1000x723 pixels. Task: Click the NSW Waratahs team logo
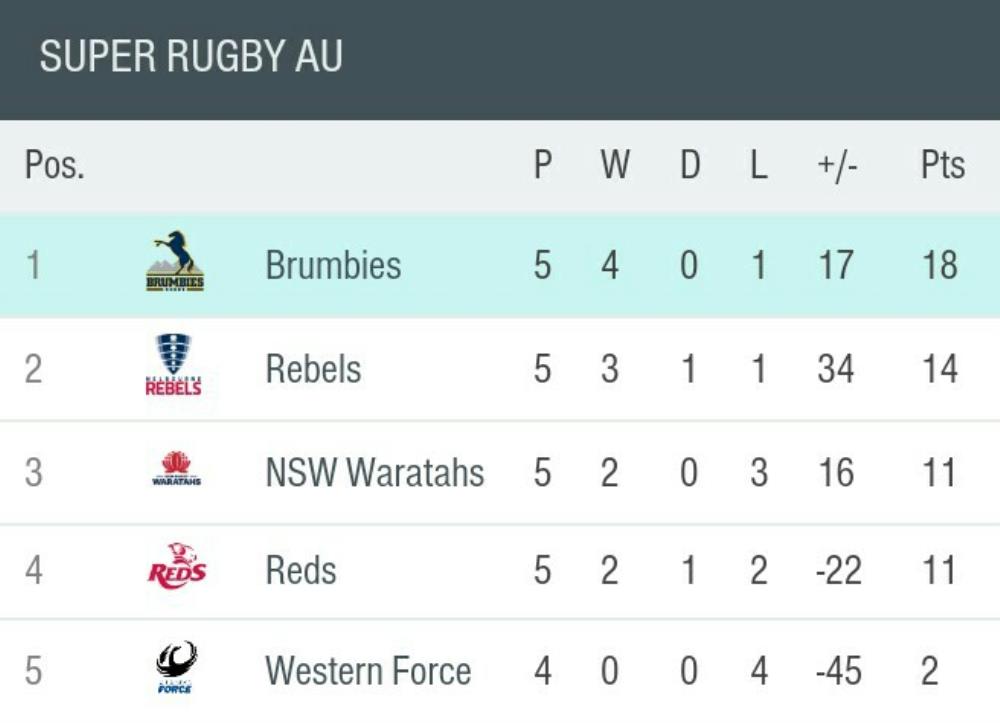pyautogui.click(x=176, y=470)
